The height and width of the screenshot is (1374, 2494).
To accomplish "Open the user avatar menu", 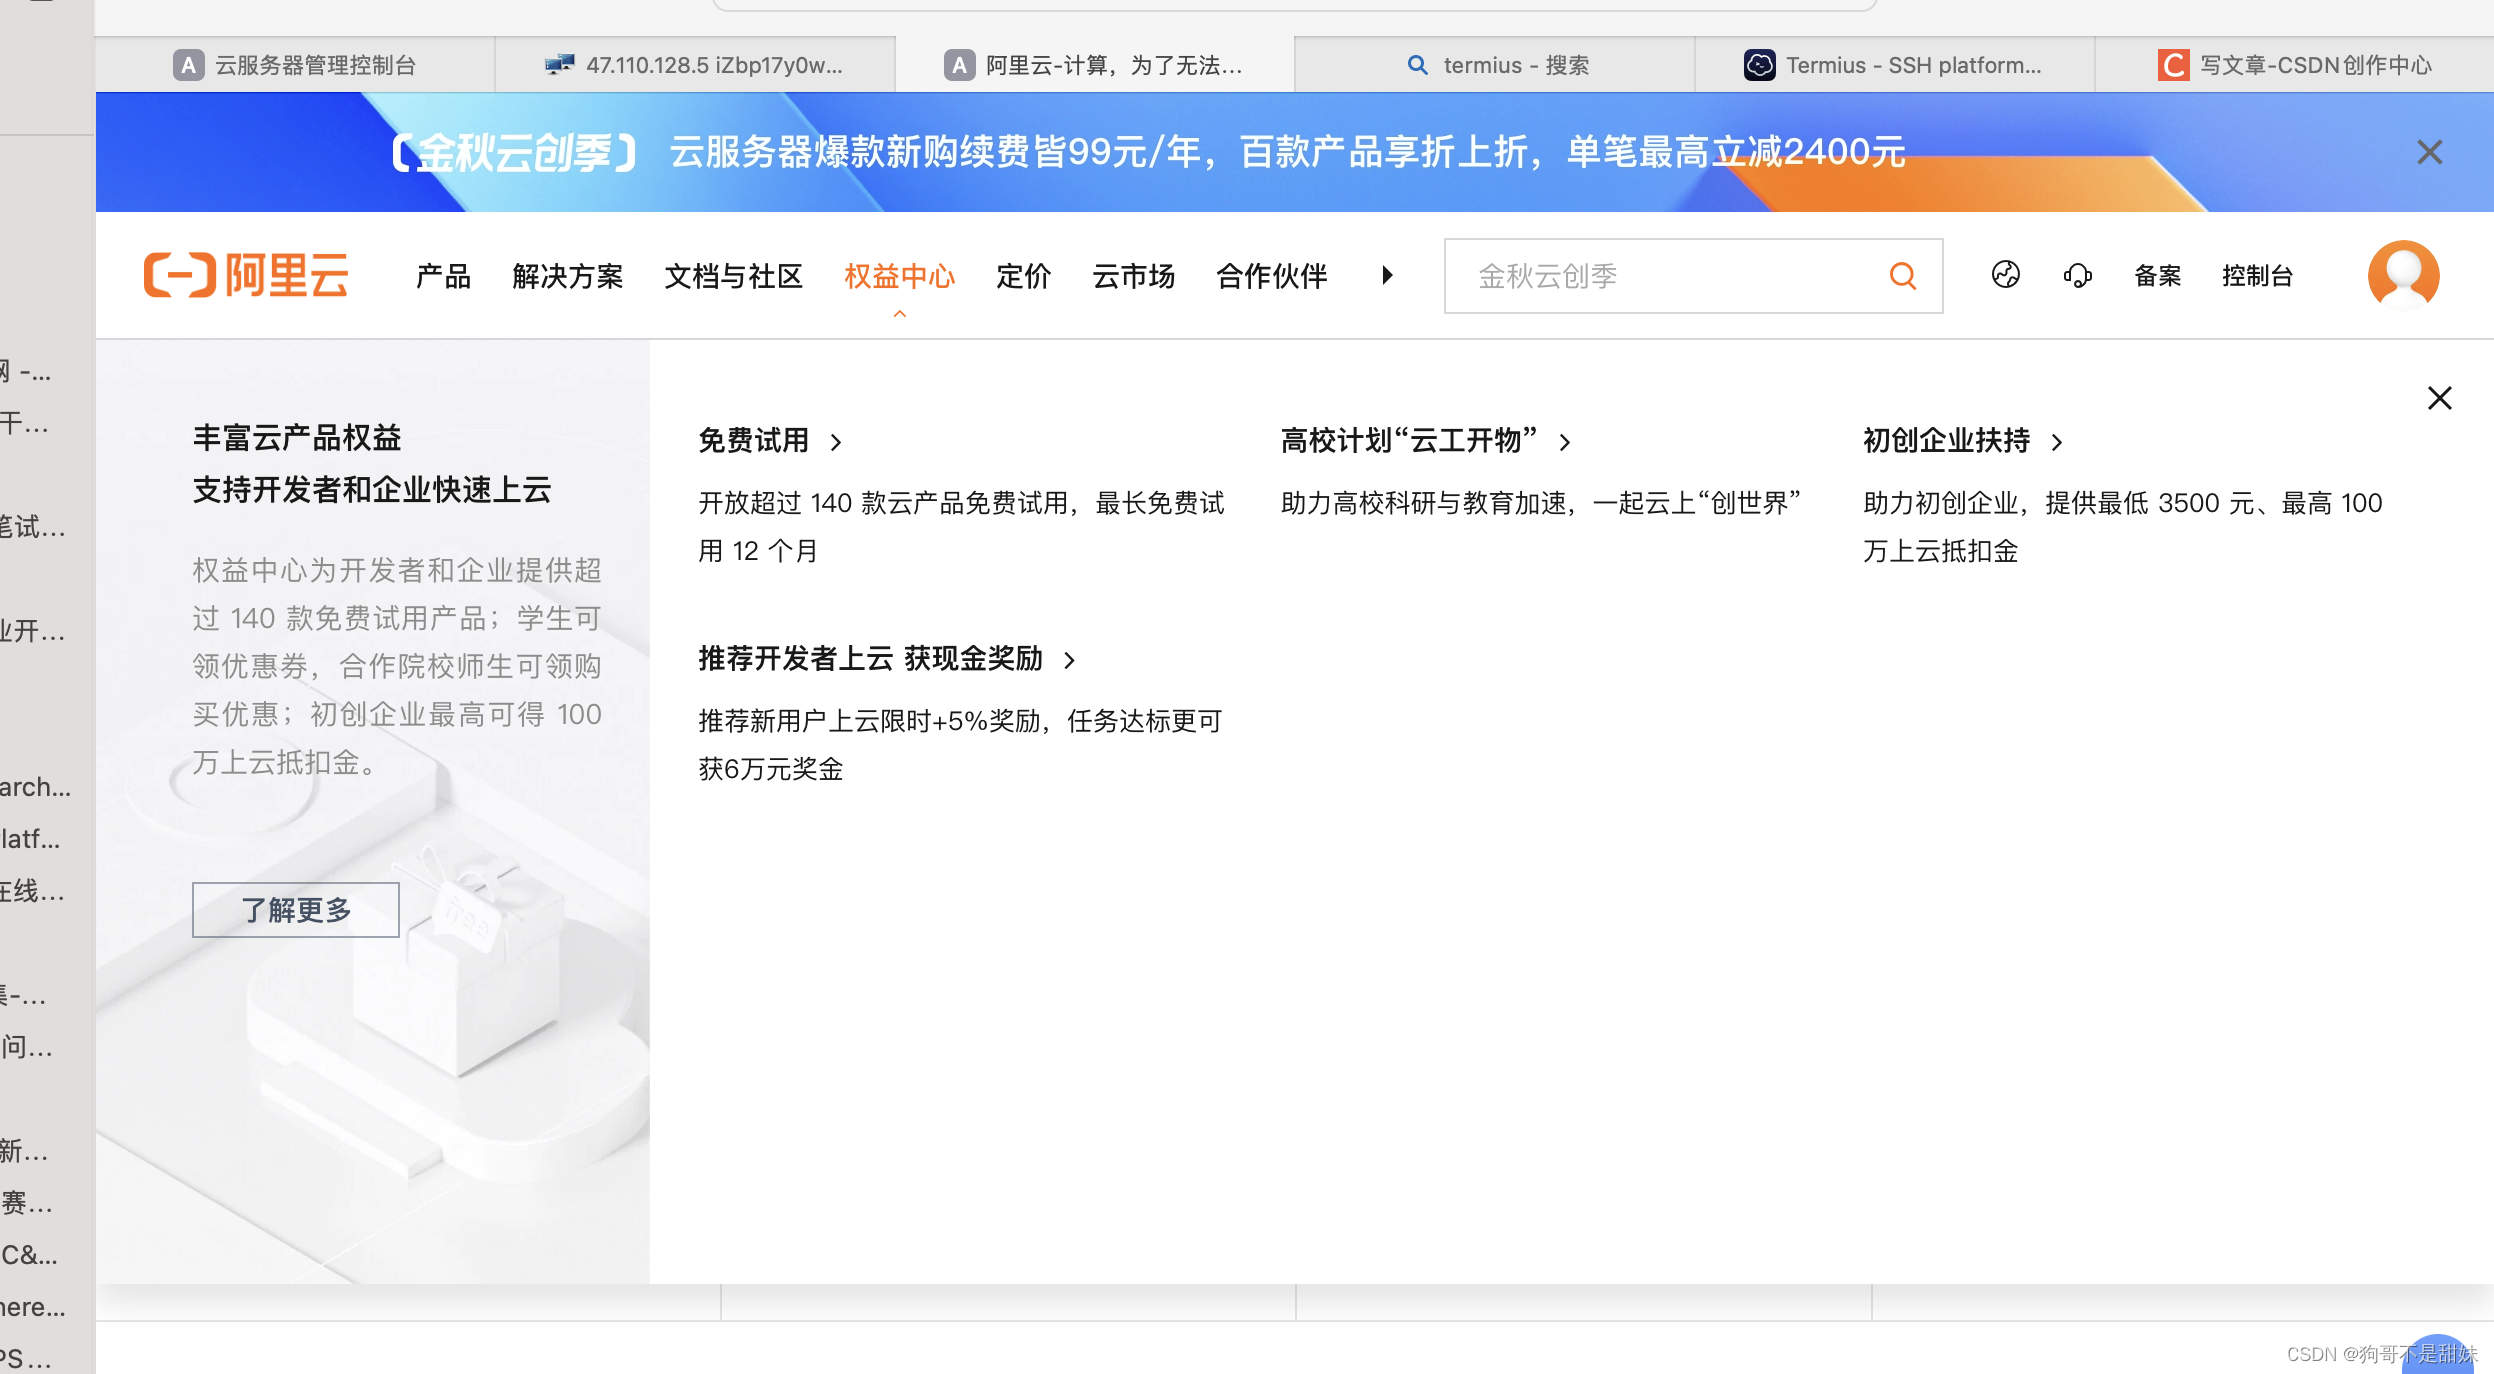I will (x=2403, y=275).
